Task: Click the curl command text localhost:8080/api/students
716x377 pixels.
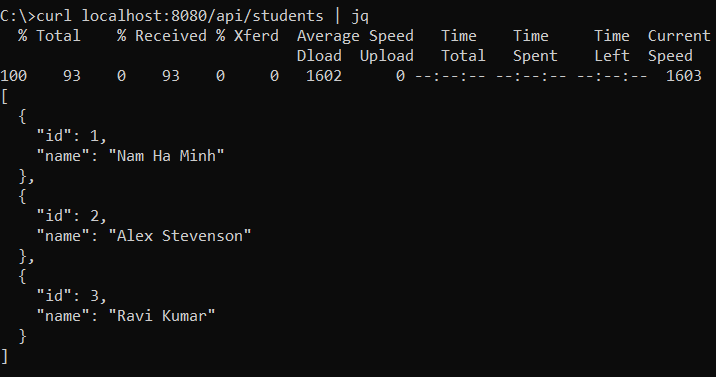Action: 202,16
